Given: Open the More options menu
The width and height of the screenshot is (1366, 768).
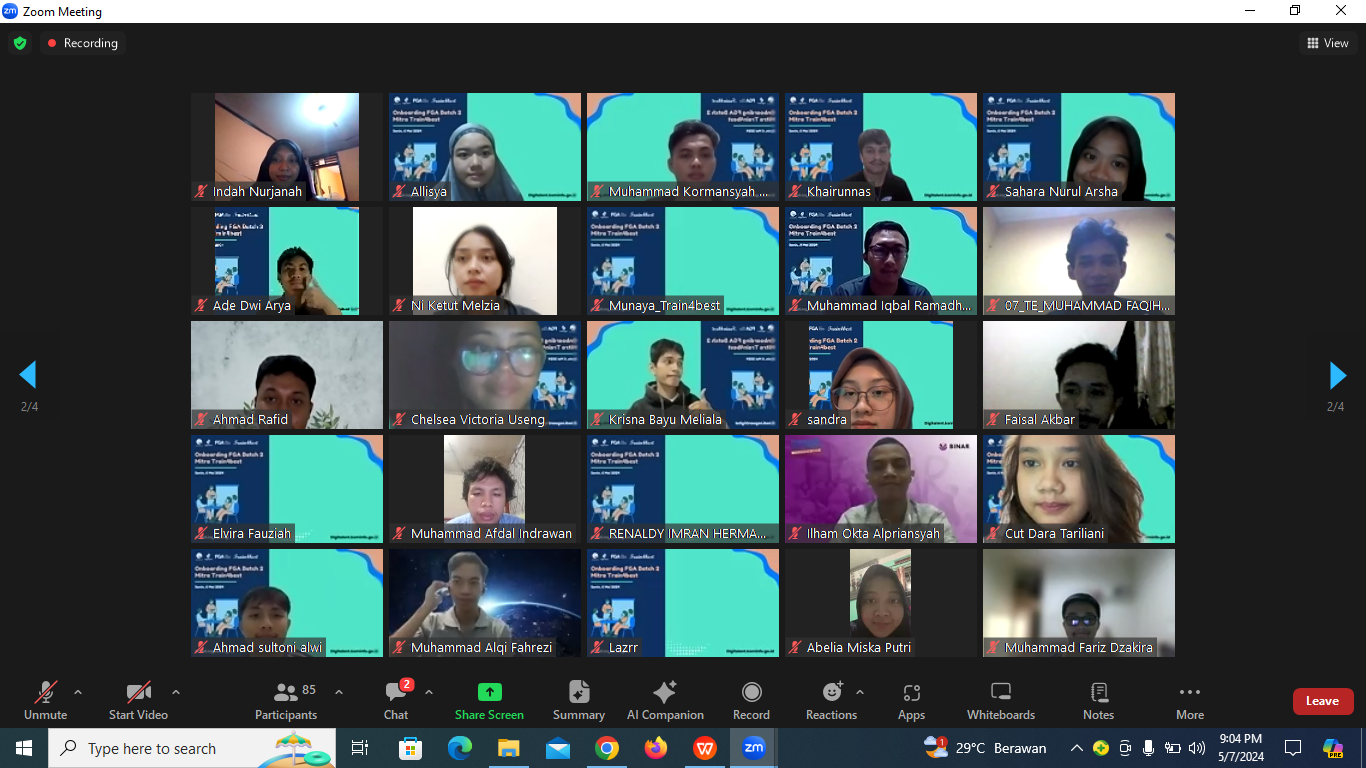Looking at the screenshot, I should point(1189,700).
